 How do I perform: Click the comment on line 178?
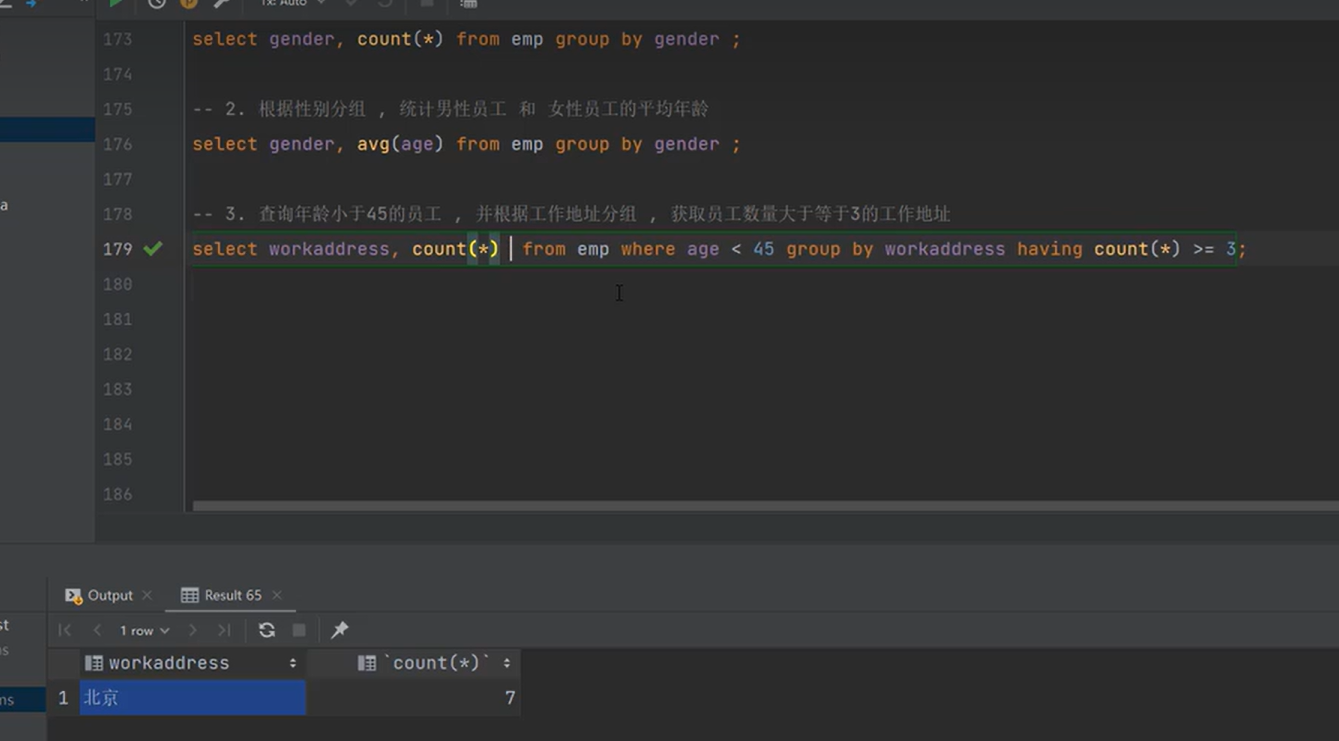point(572,214)
